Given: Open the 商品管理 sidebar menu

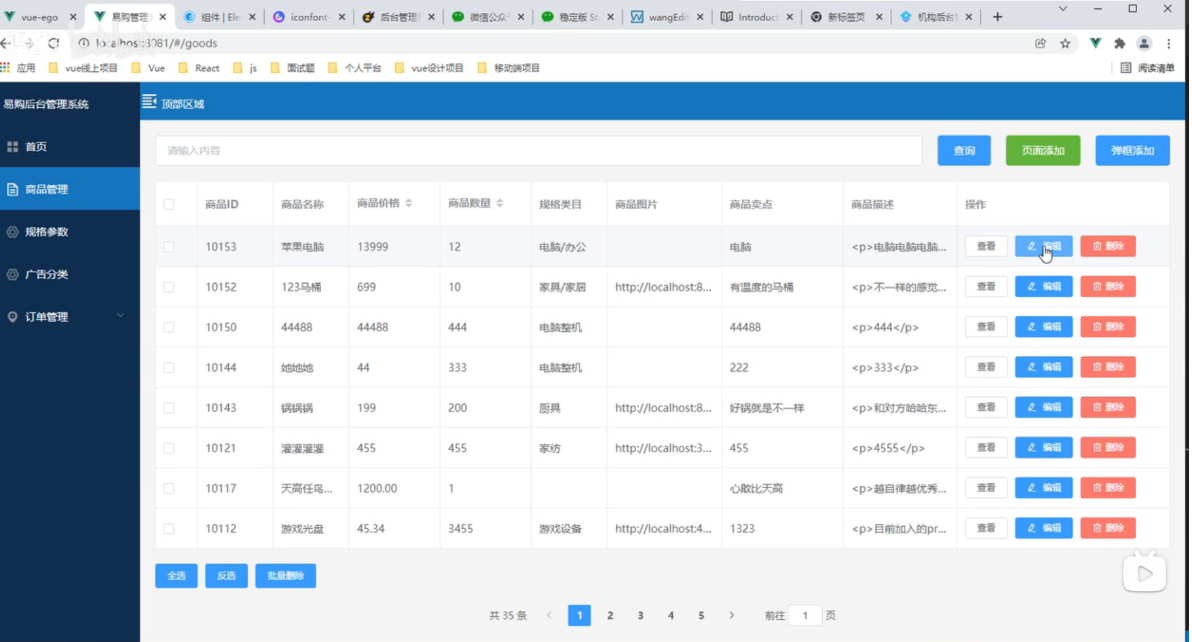Looking at the screenshot, I should (70, 189).
